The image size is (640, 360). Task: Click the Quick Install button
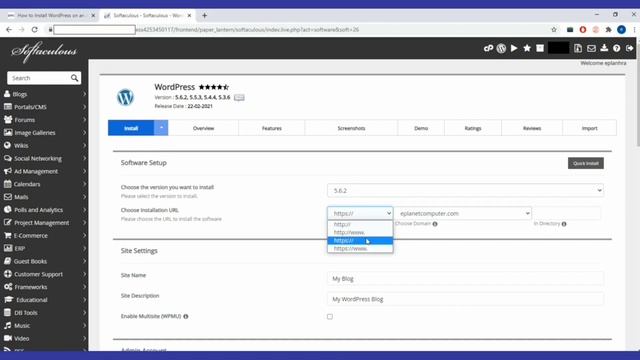pos(586,163)
